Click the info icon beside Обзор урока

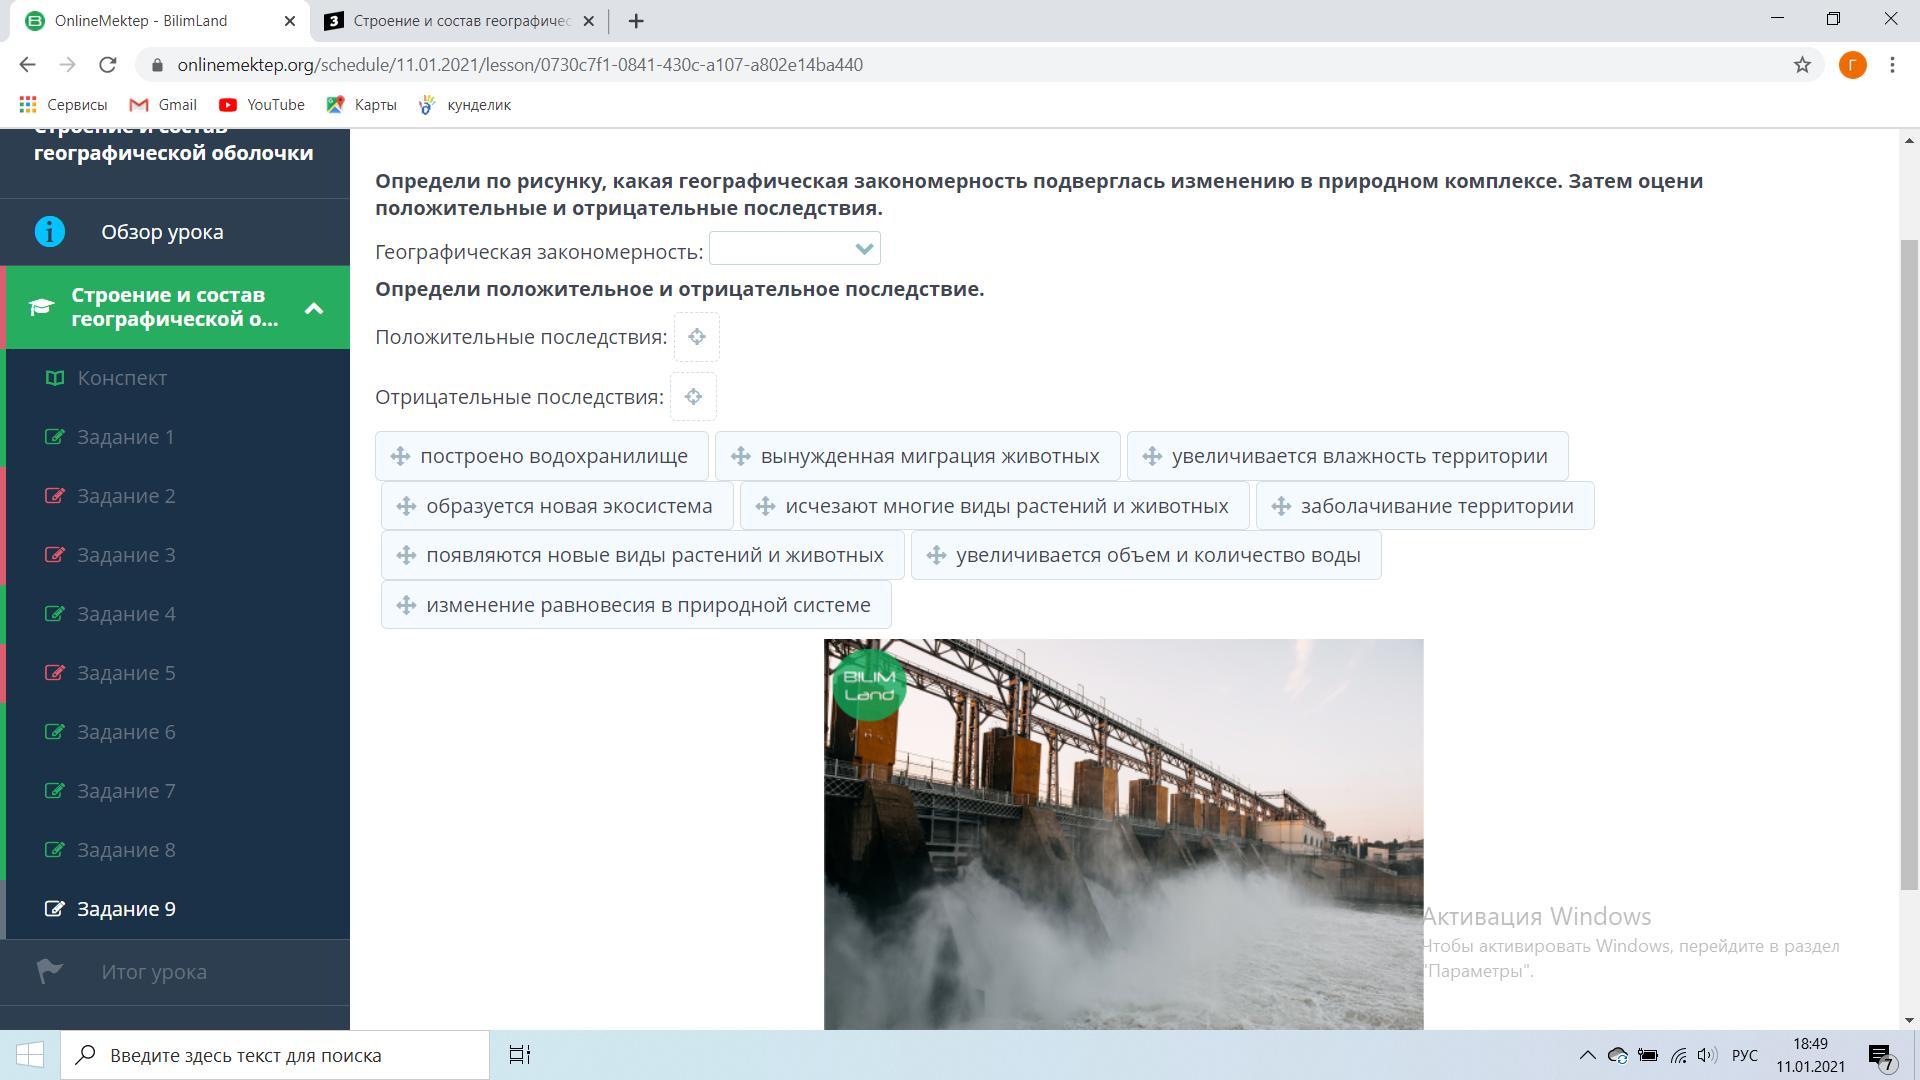[49, 232]
